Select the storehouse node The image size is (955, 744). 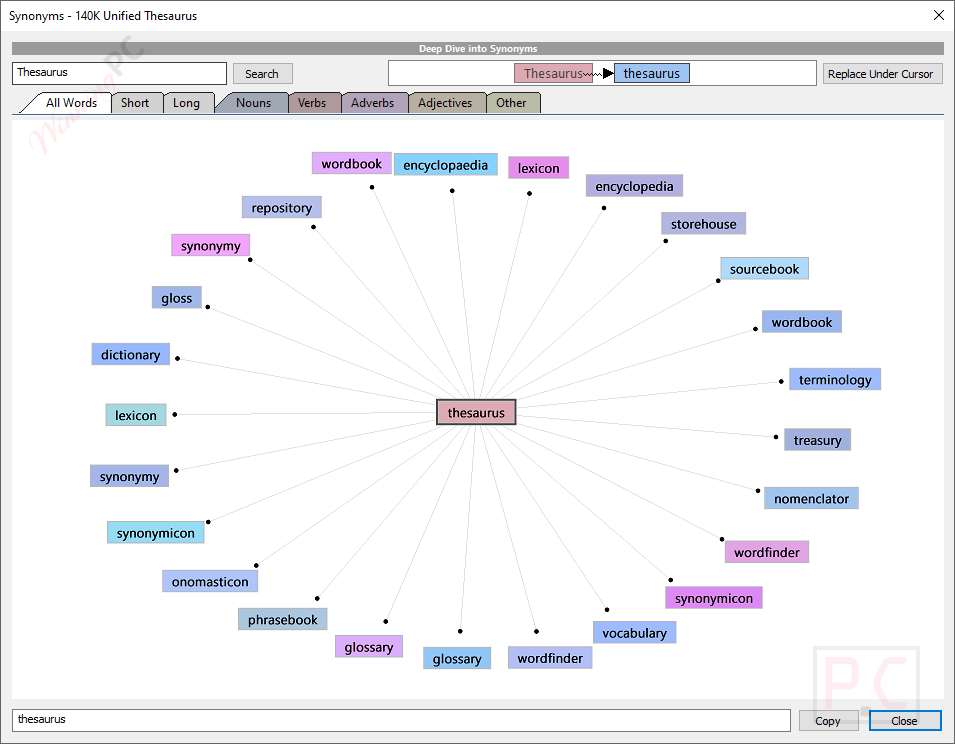(x=703, y=224)
